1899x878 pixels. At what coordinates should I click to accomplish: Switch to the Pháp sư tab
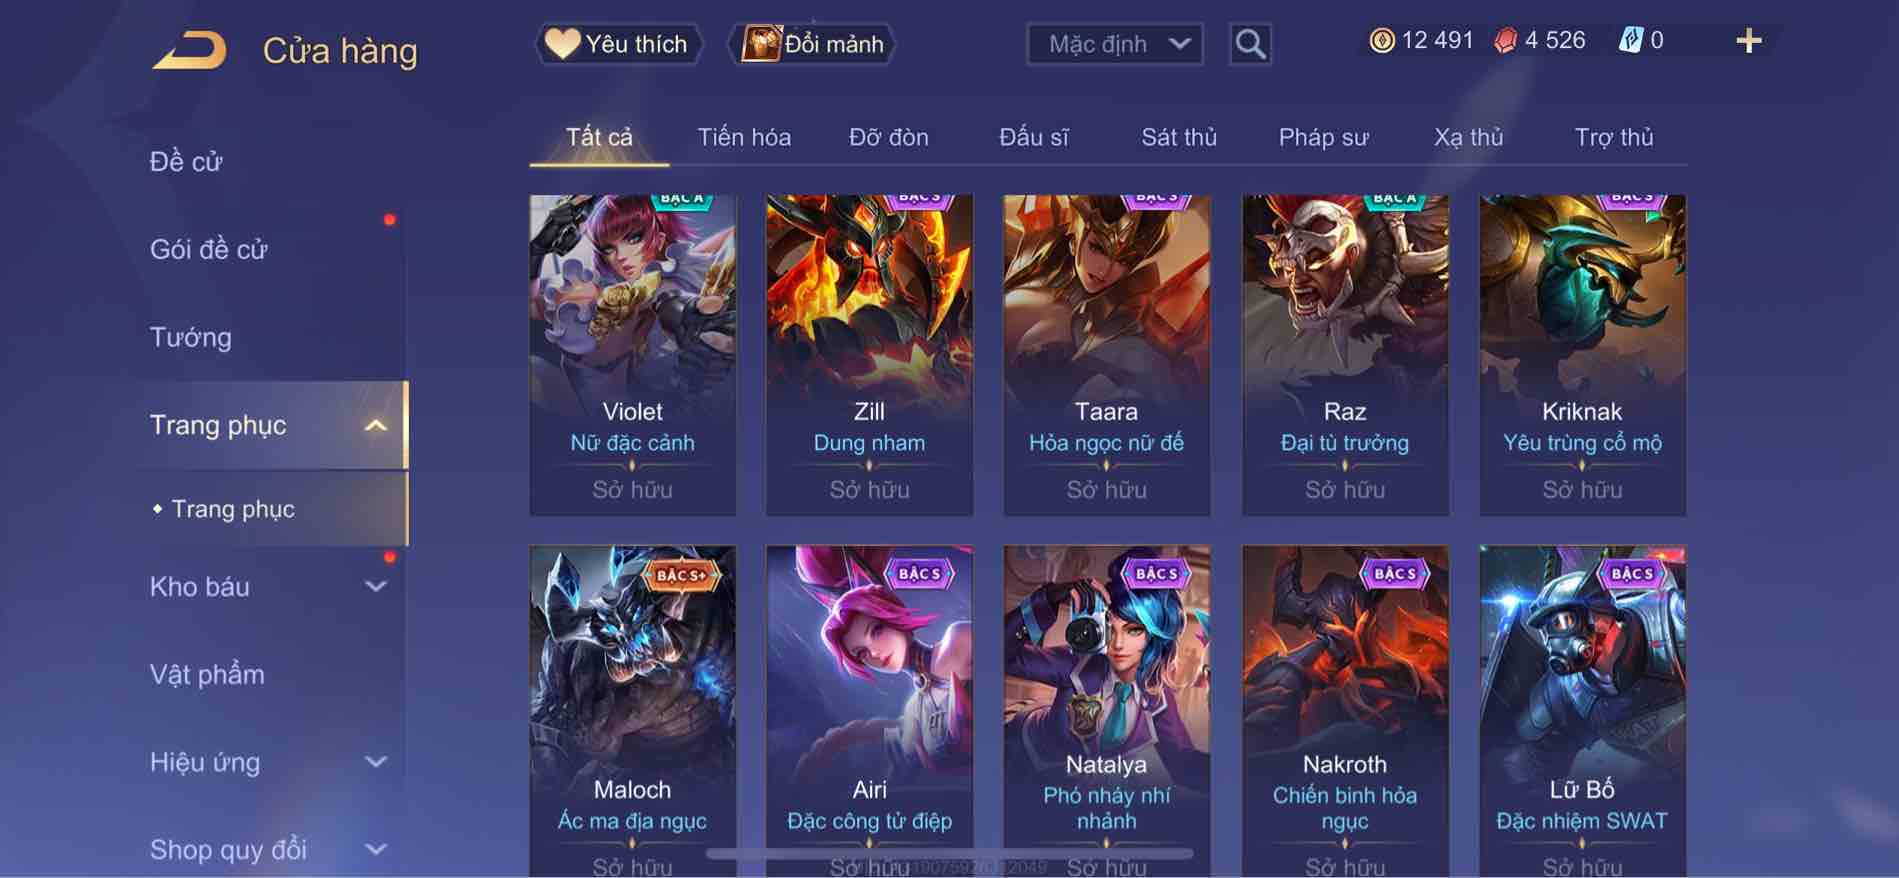[1323, 137]
